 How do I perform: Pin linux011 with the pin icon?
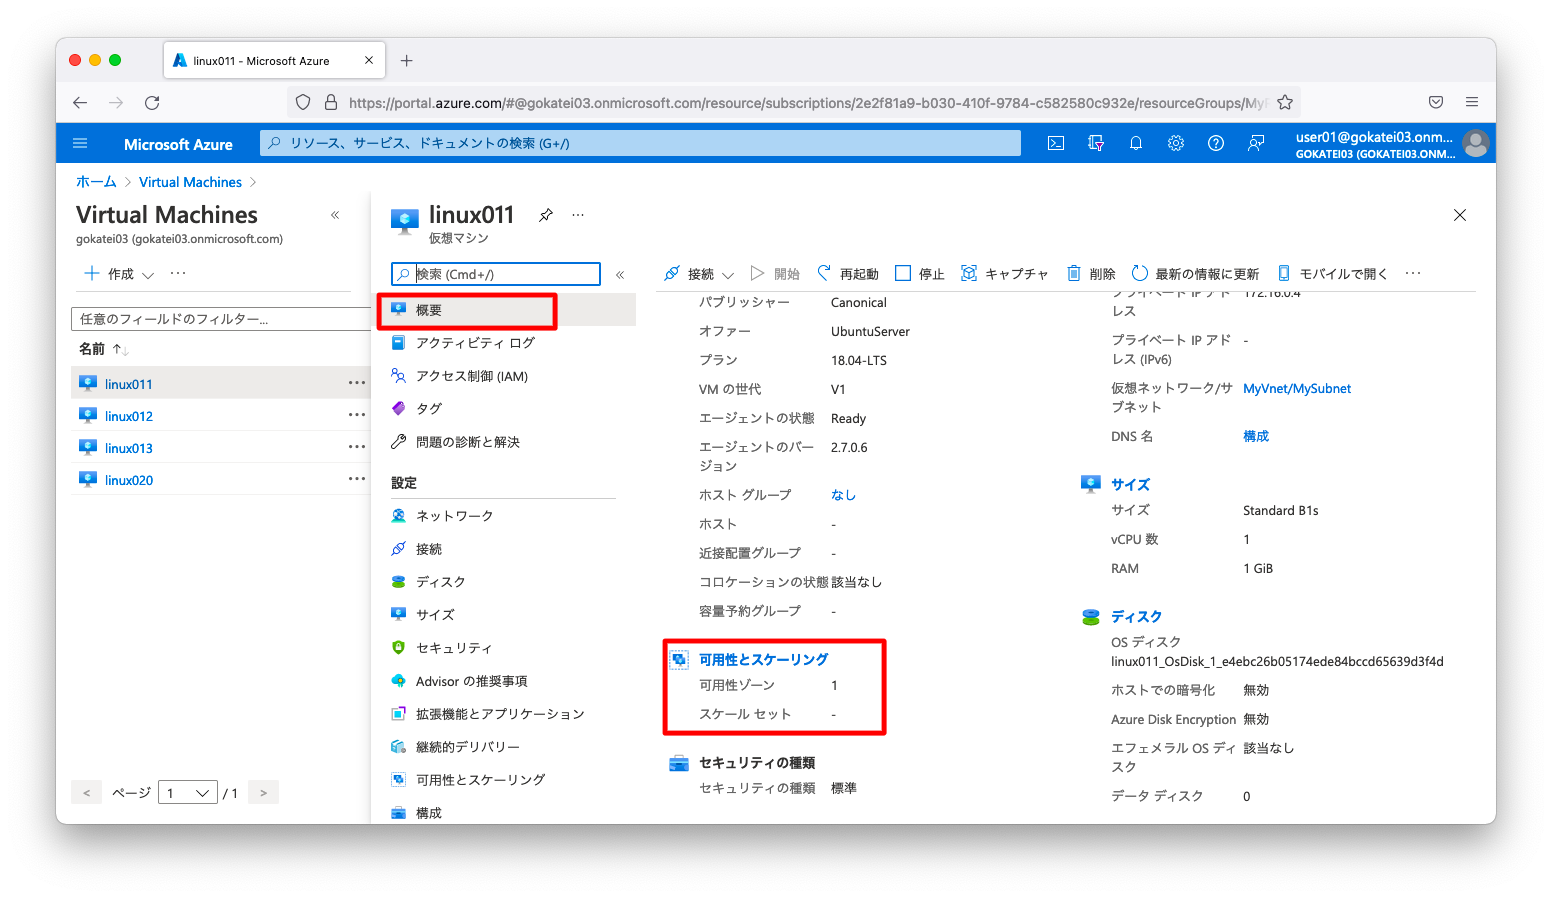[545, 214]
